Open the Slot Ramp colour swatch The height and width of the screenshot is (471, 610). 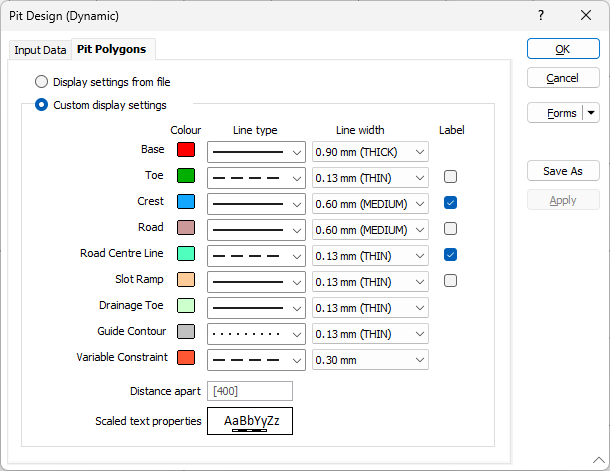pyautogui.click(x=185, y=280)
